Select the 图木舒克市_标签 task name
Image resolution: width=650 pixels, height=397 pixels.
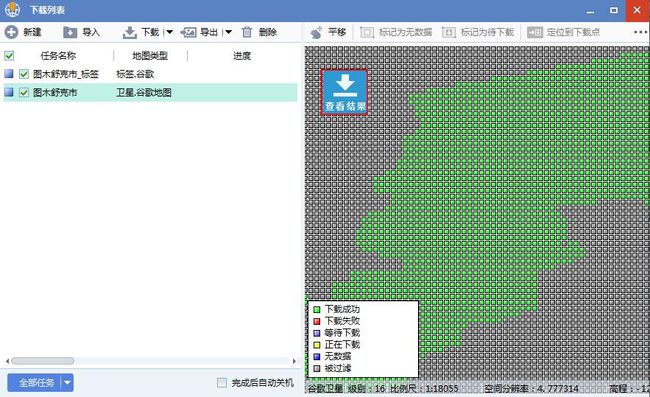click(x=66, y=74)
